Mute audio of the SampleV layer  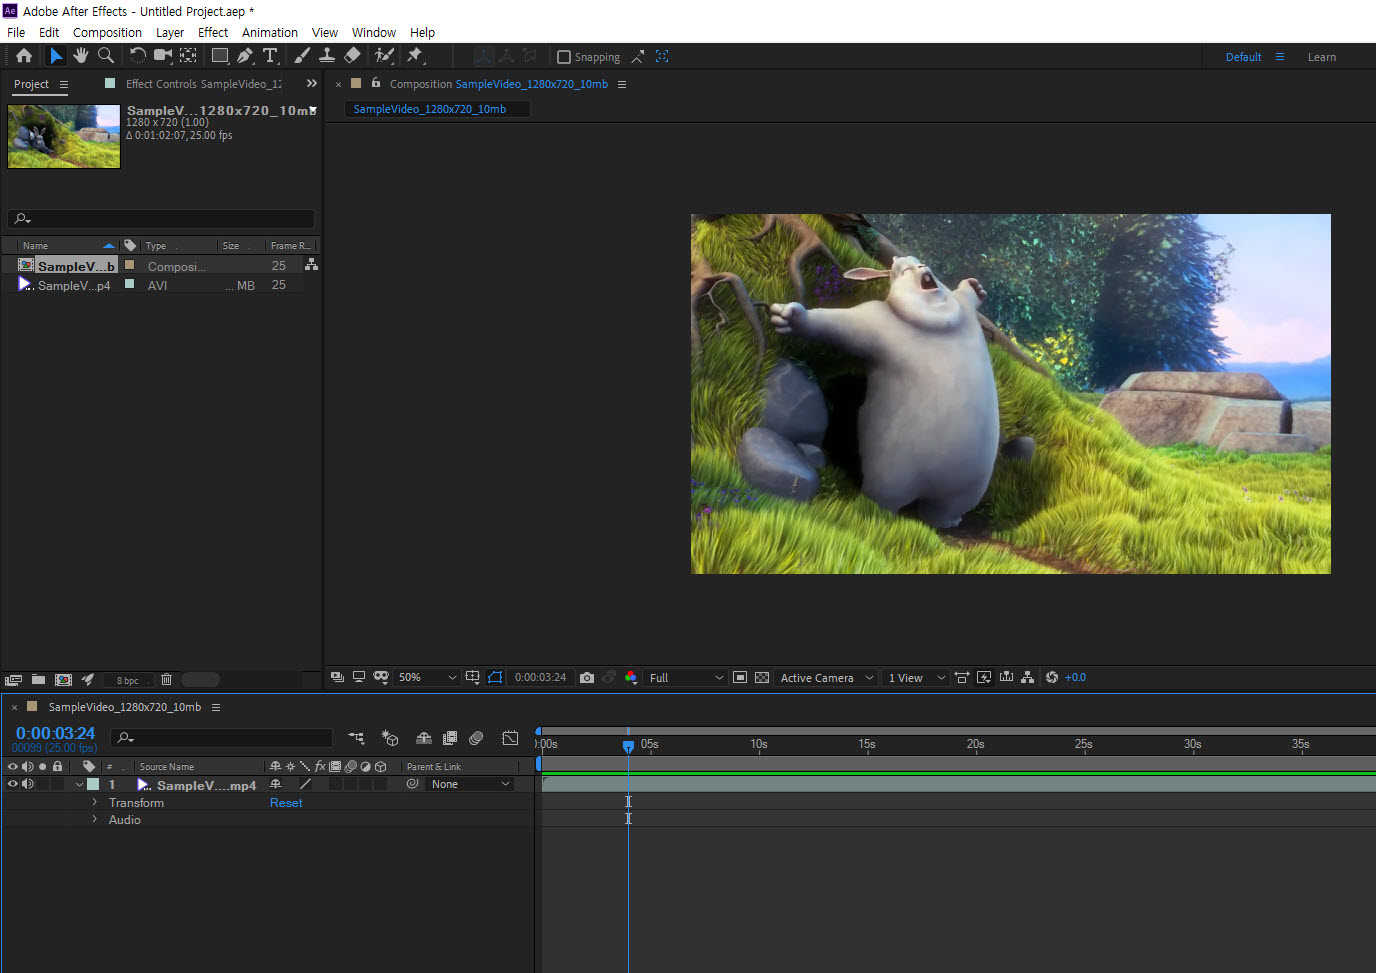click(28, 784)
